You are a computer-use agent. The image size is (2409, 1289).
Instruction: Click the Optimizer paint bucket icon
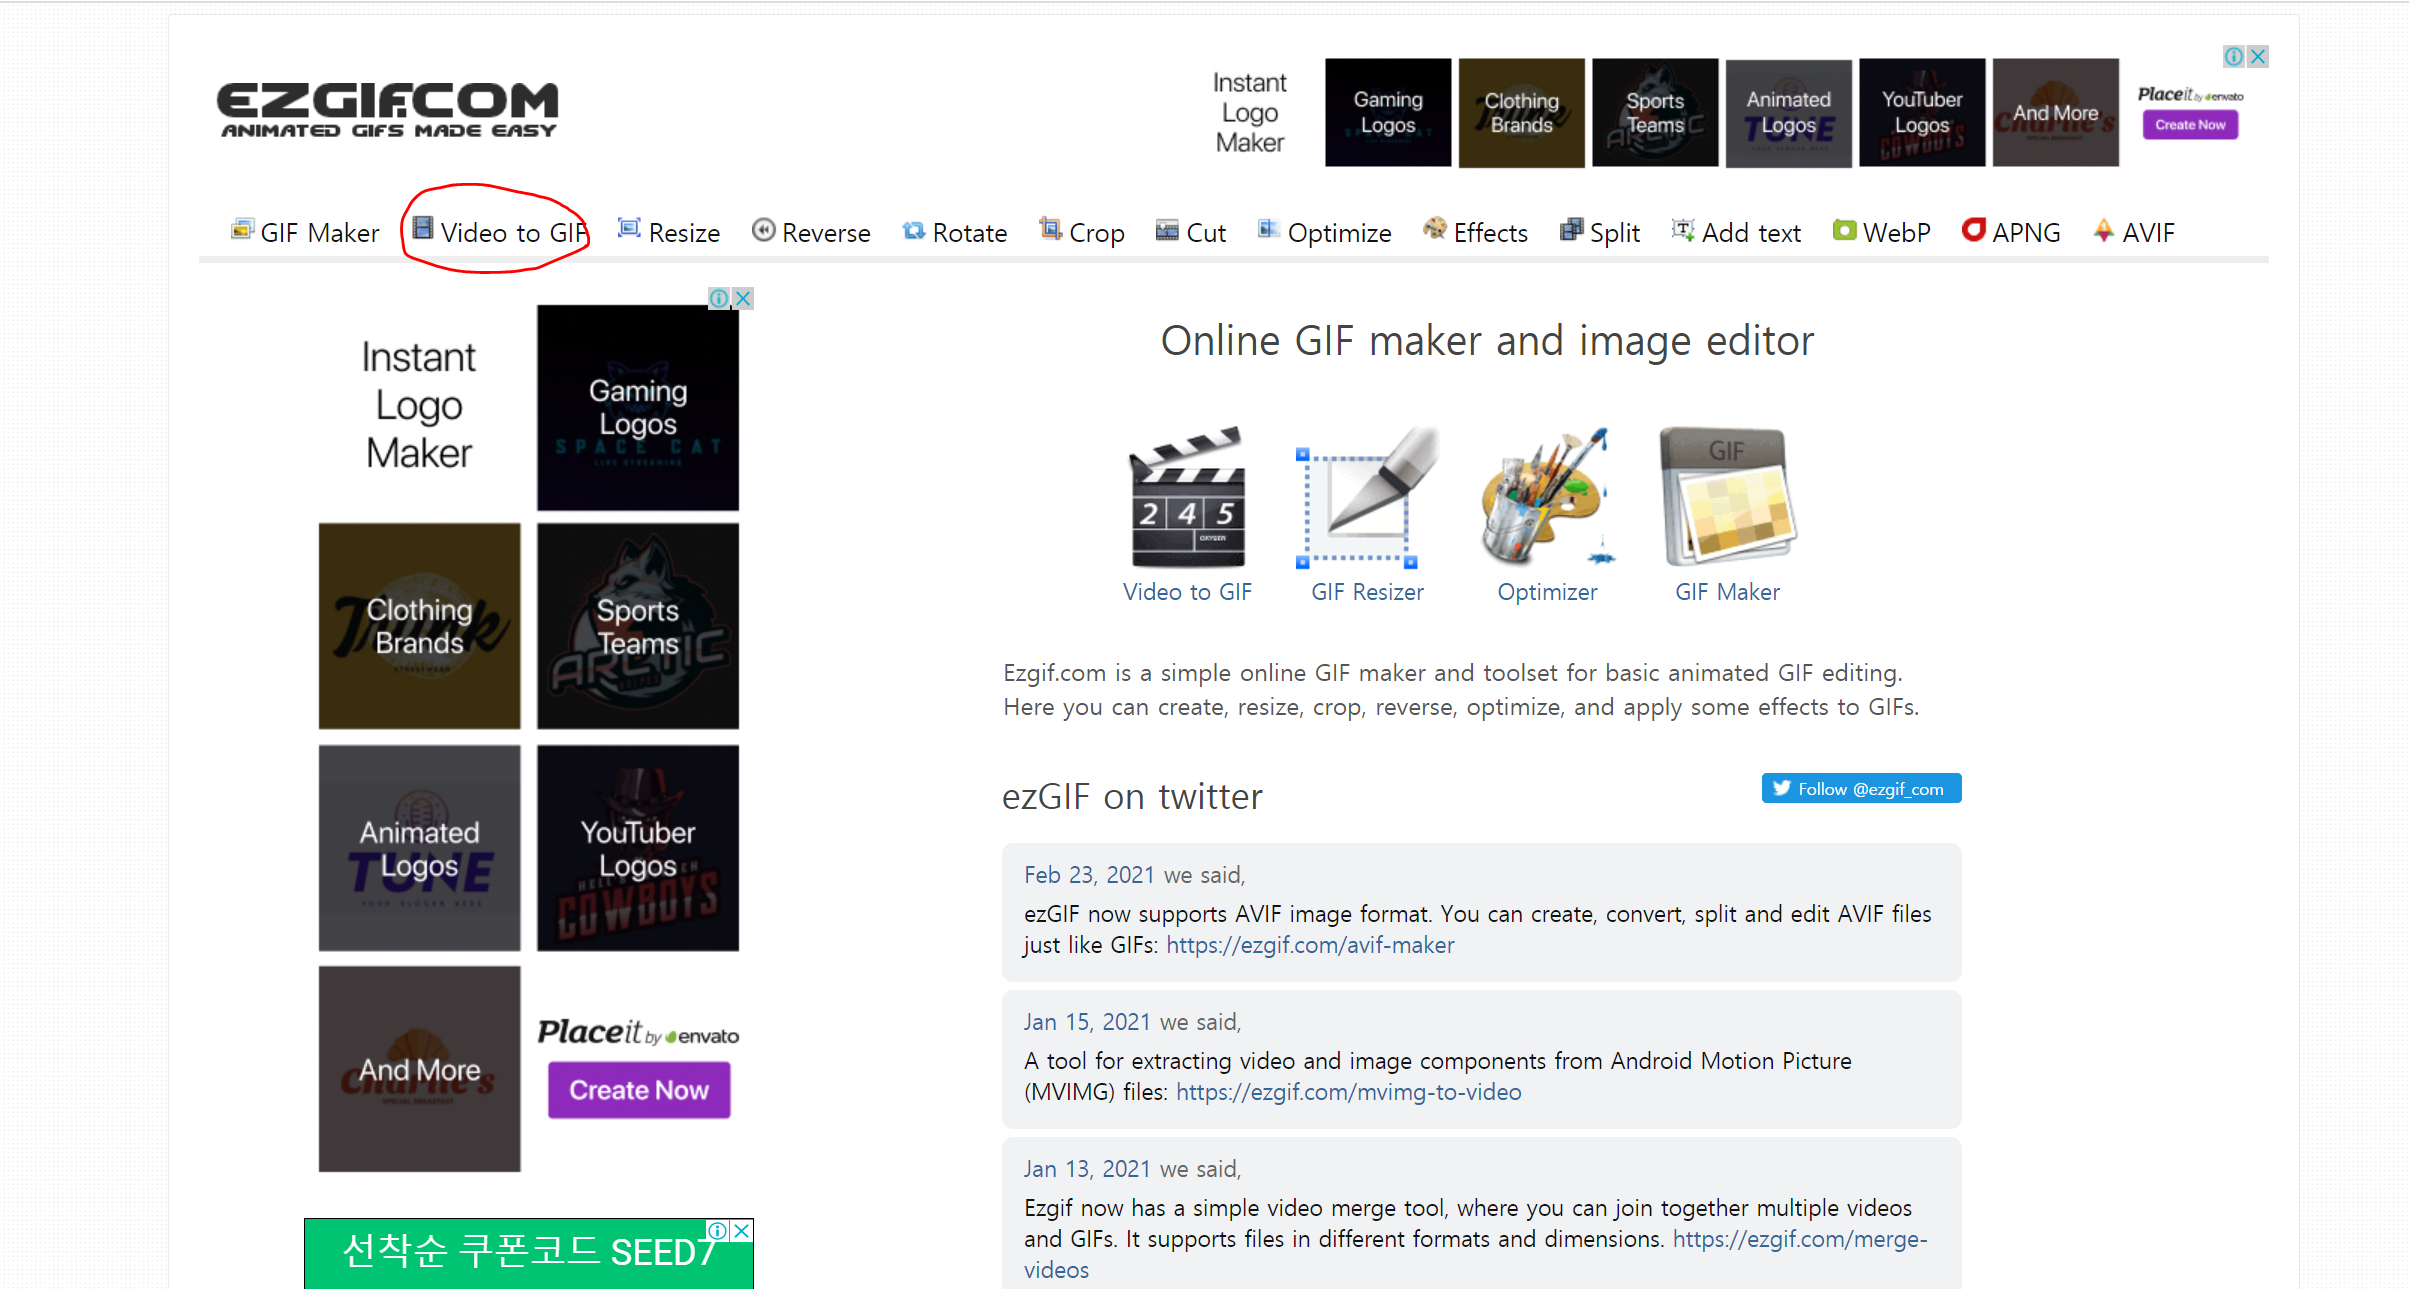(x=1546, y=498)
